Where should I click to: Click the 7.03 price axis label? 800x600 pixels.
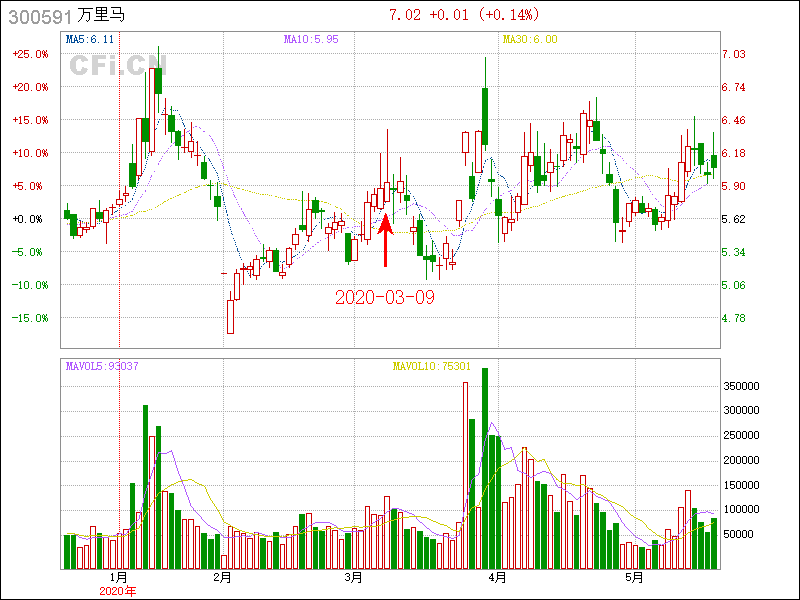(x=734, y=54)
